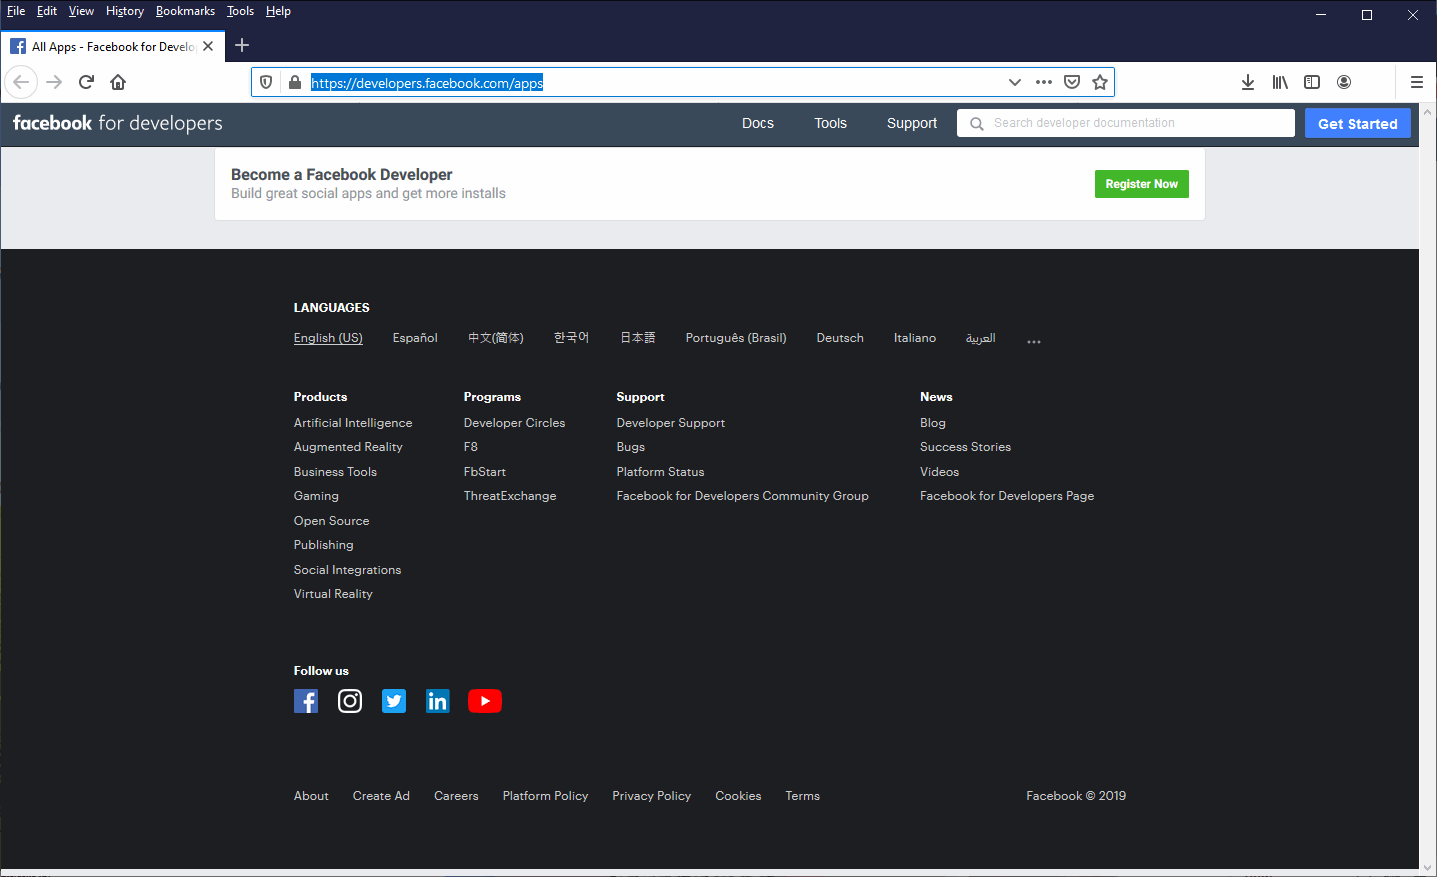
Task: Open Firefox account icon
Action: (x=1344, y=82)
